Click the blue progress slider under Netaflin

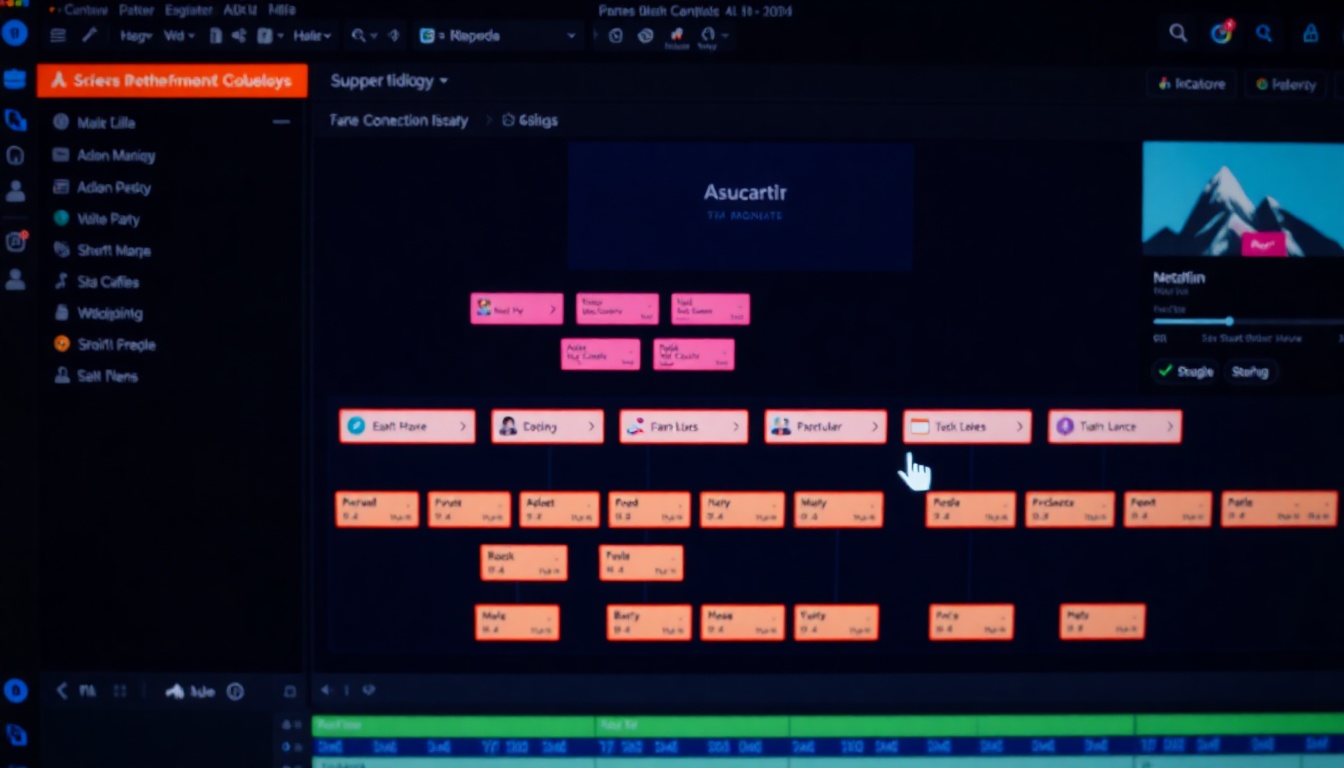1229,321
